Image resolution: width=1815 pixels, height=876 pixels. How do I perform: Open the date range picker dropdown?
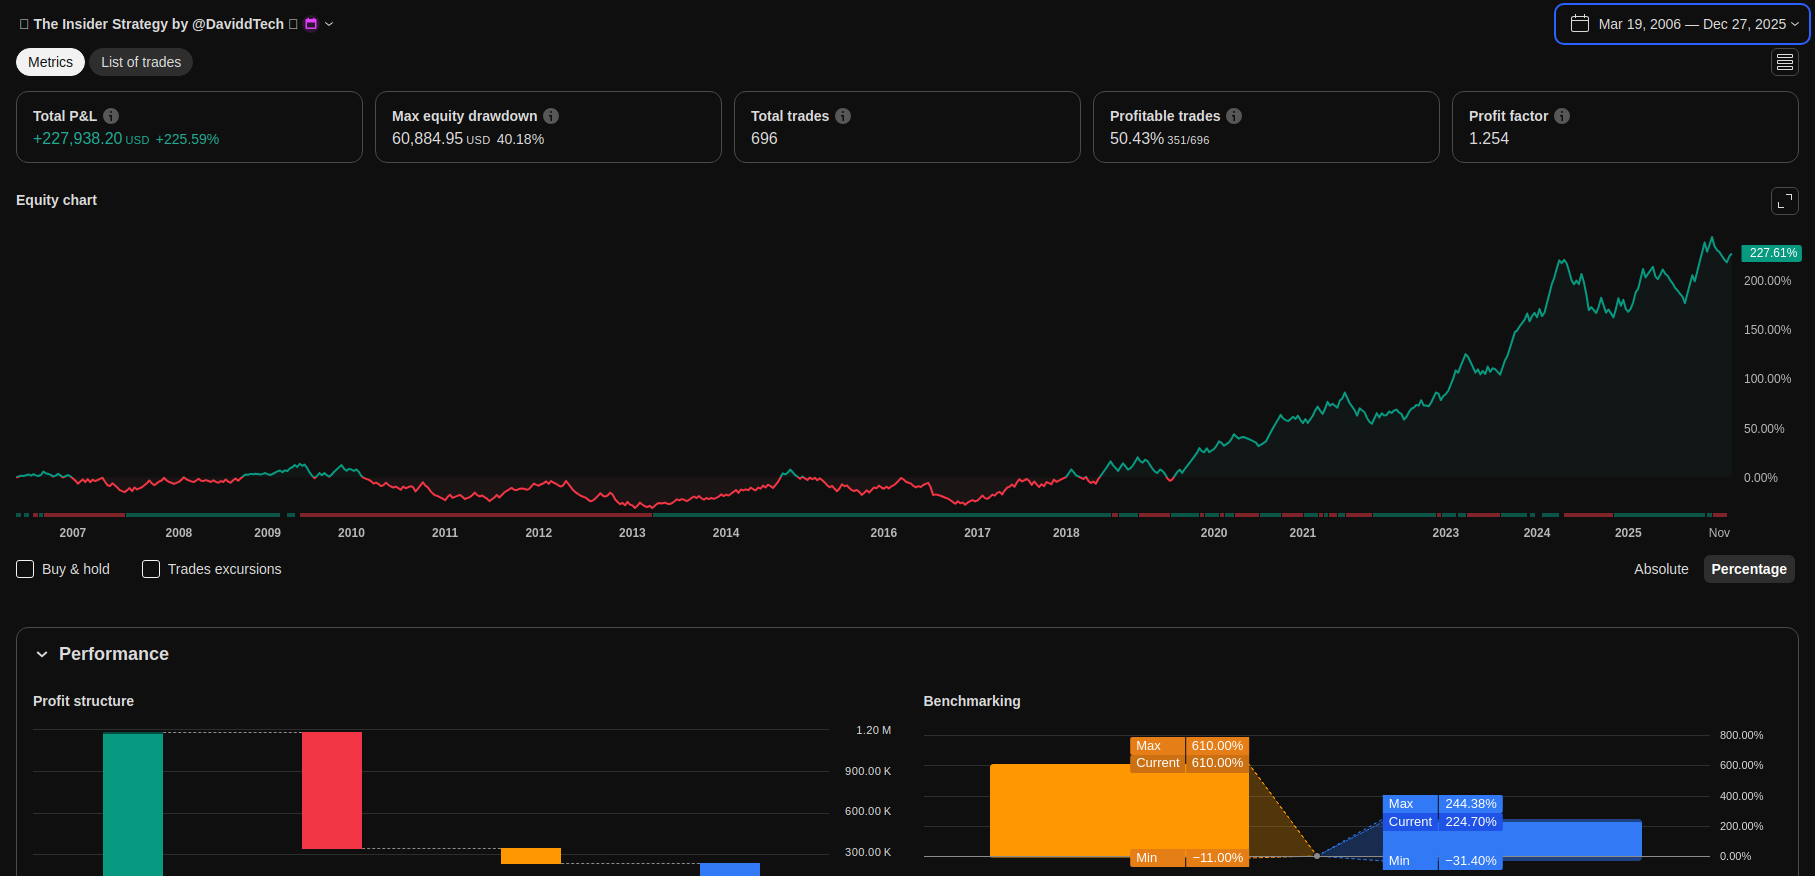pyautogui.click(x=1682, y=24)
